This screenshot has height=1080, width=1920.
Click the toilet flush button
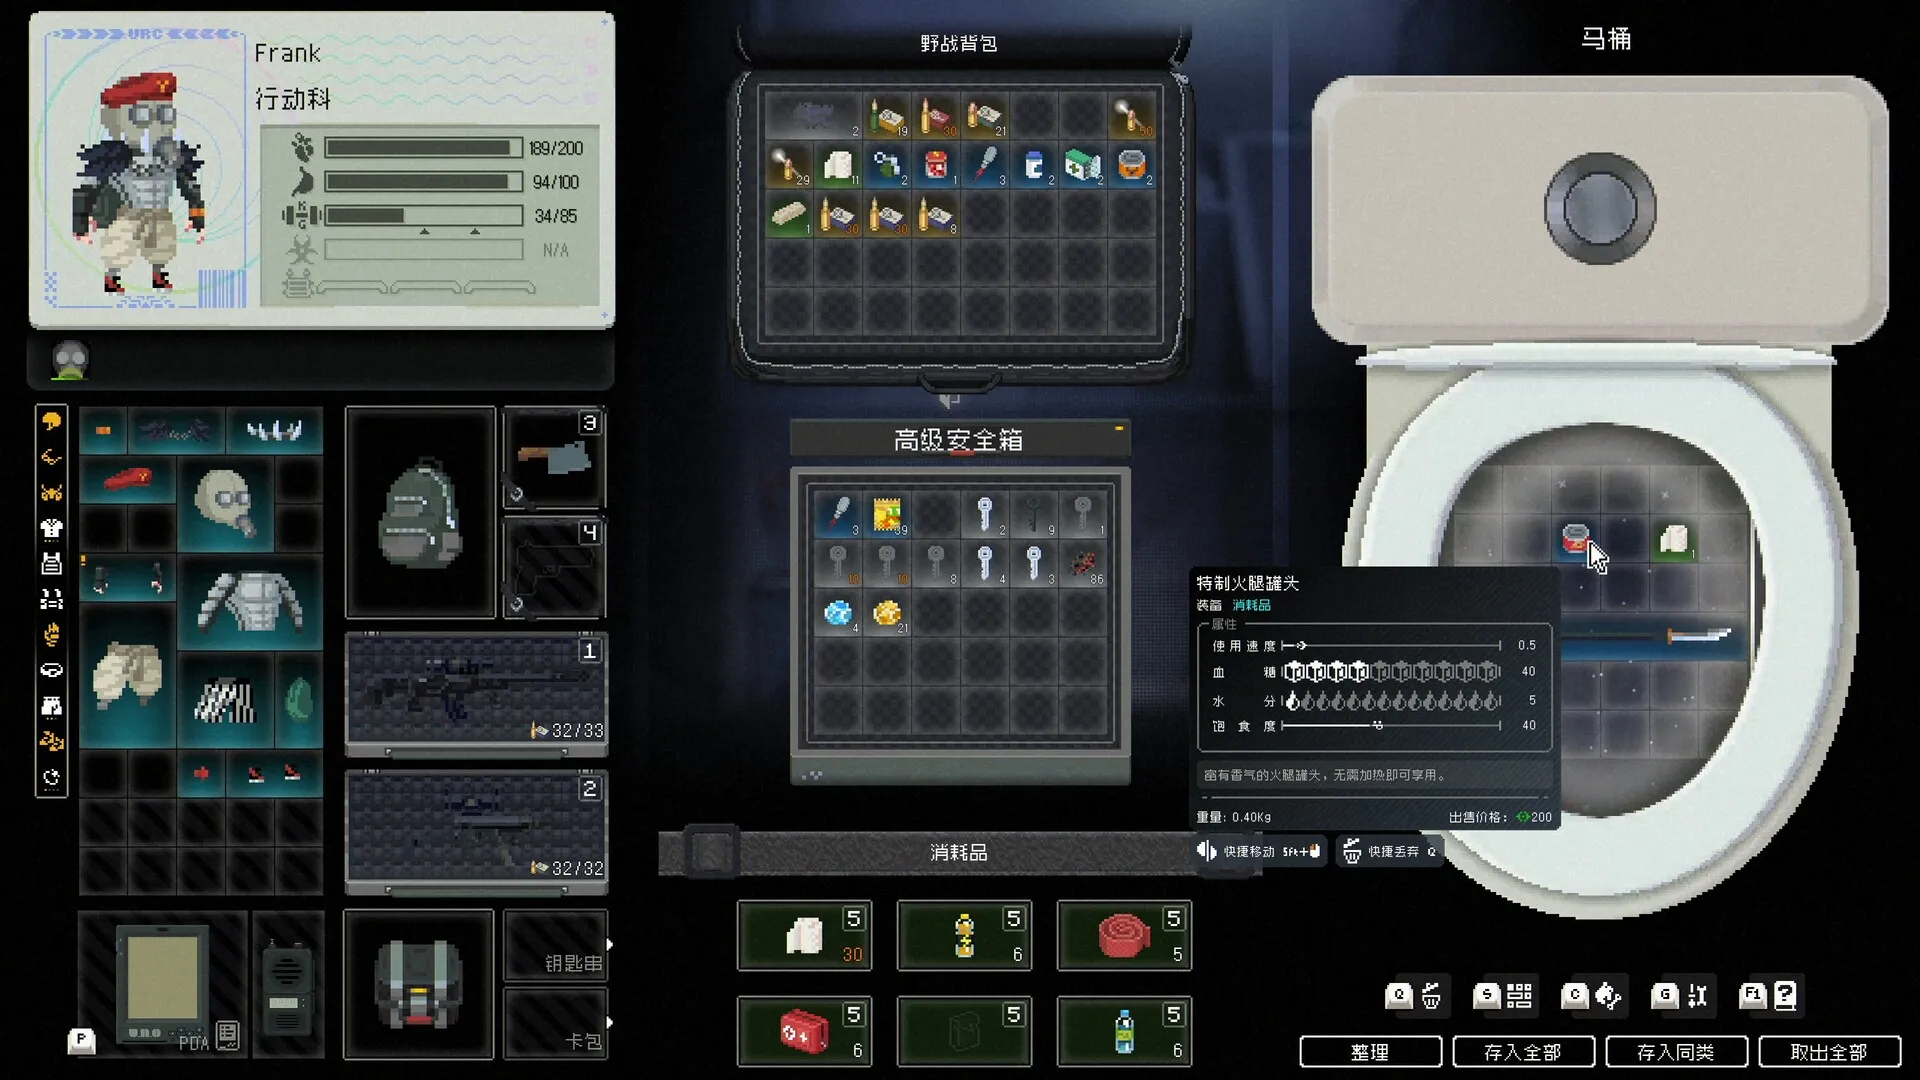tap(1599, 208)
